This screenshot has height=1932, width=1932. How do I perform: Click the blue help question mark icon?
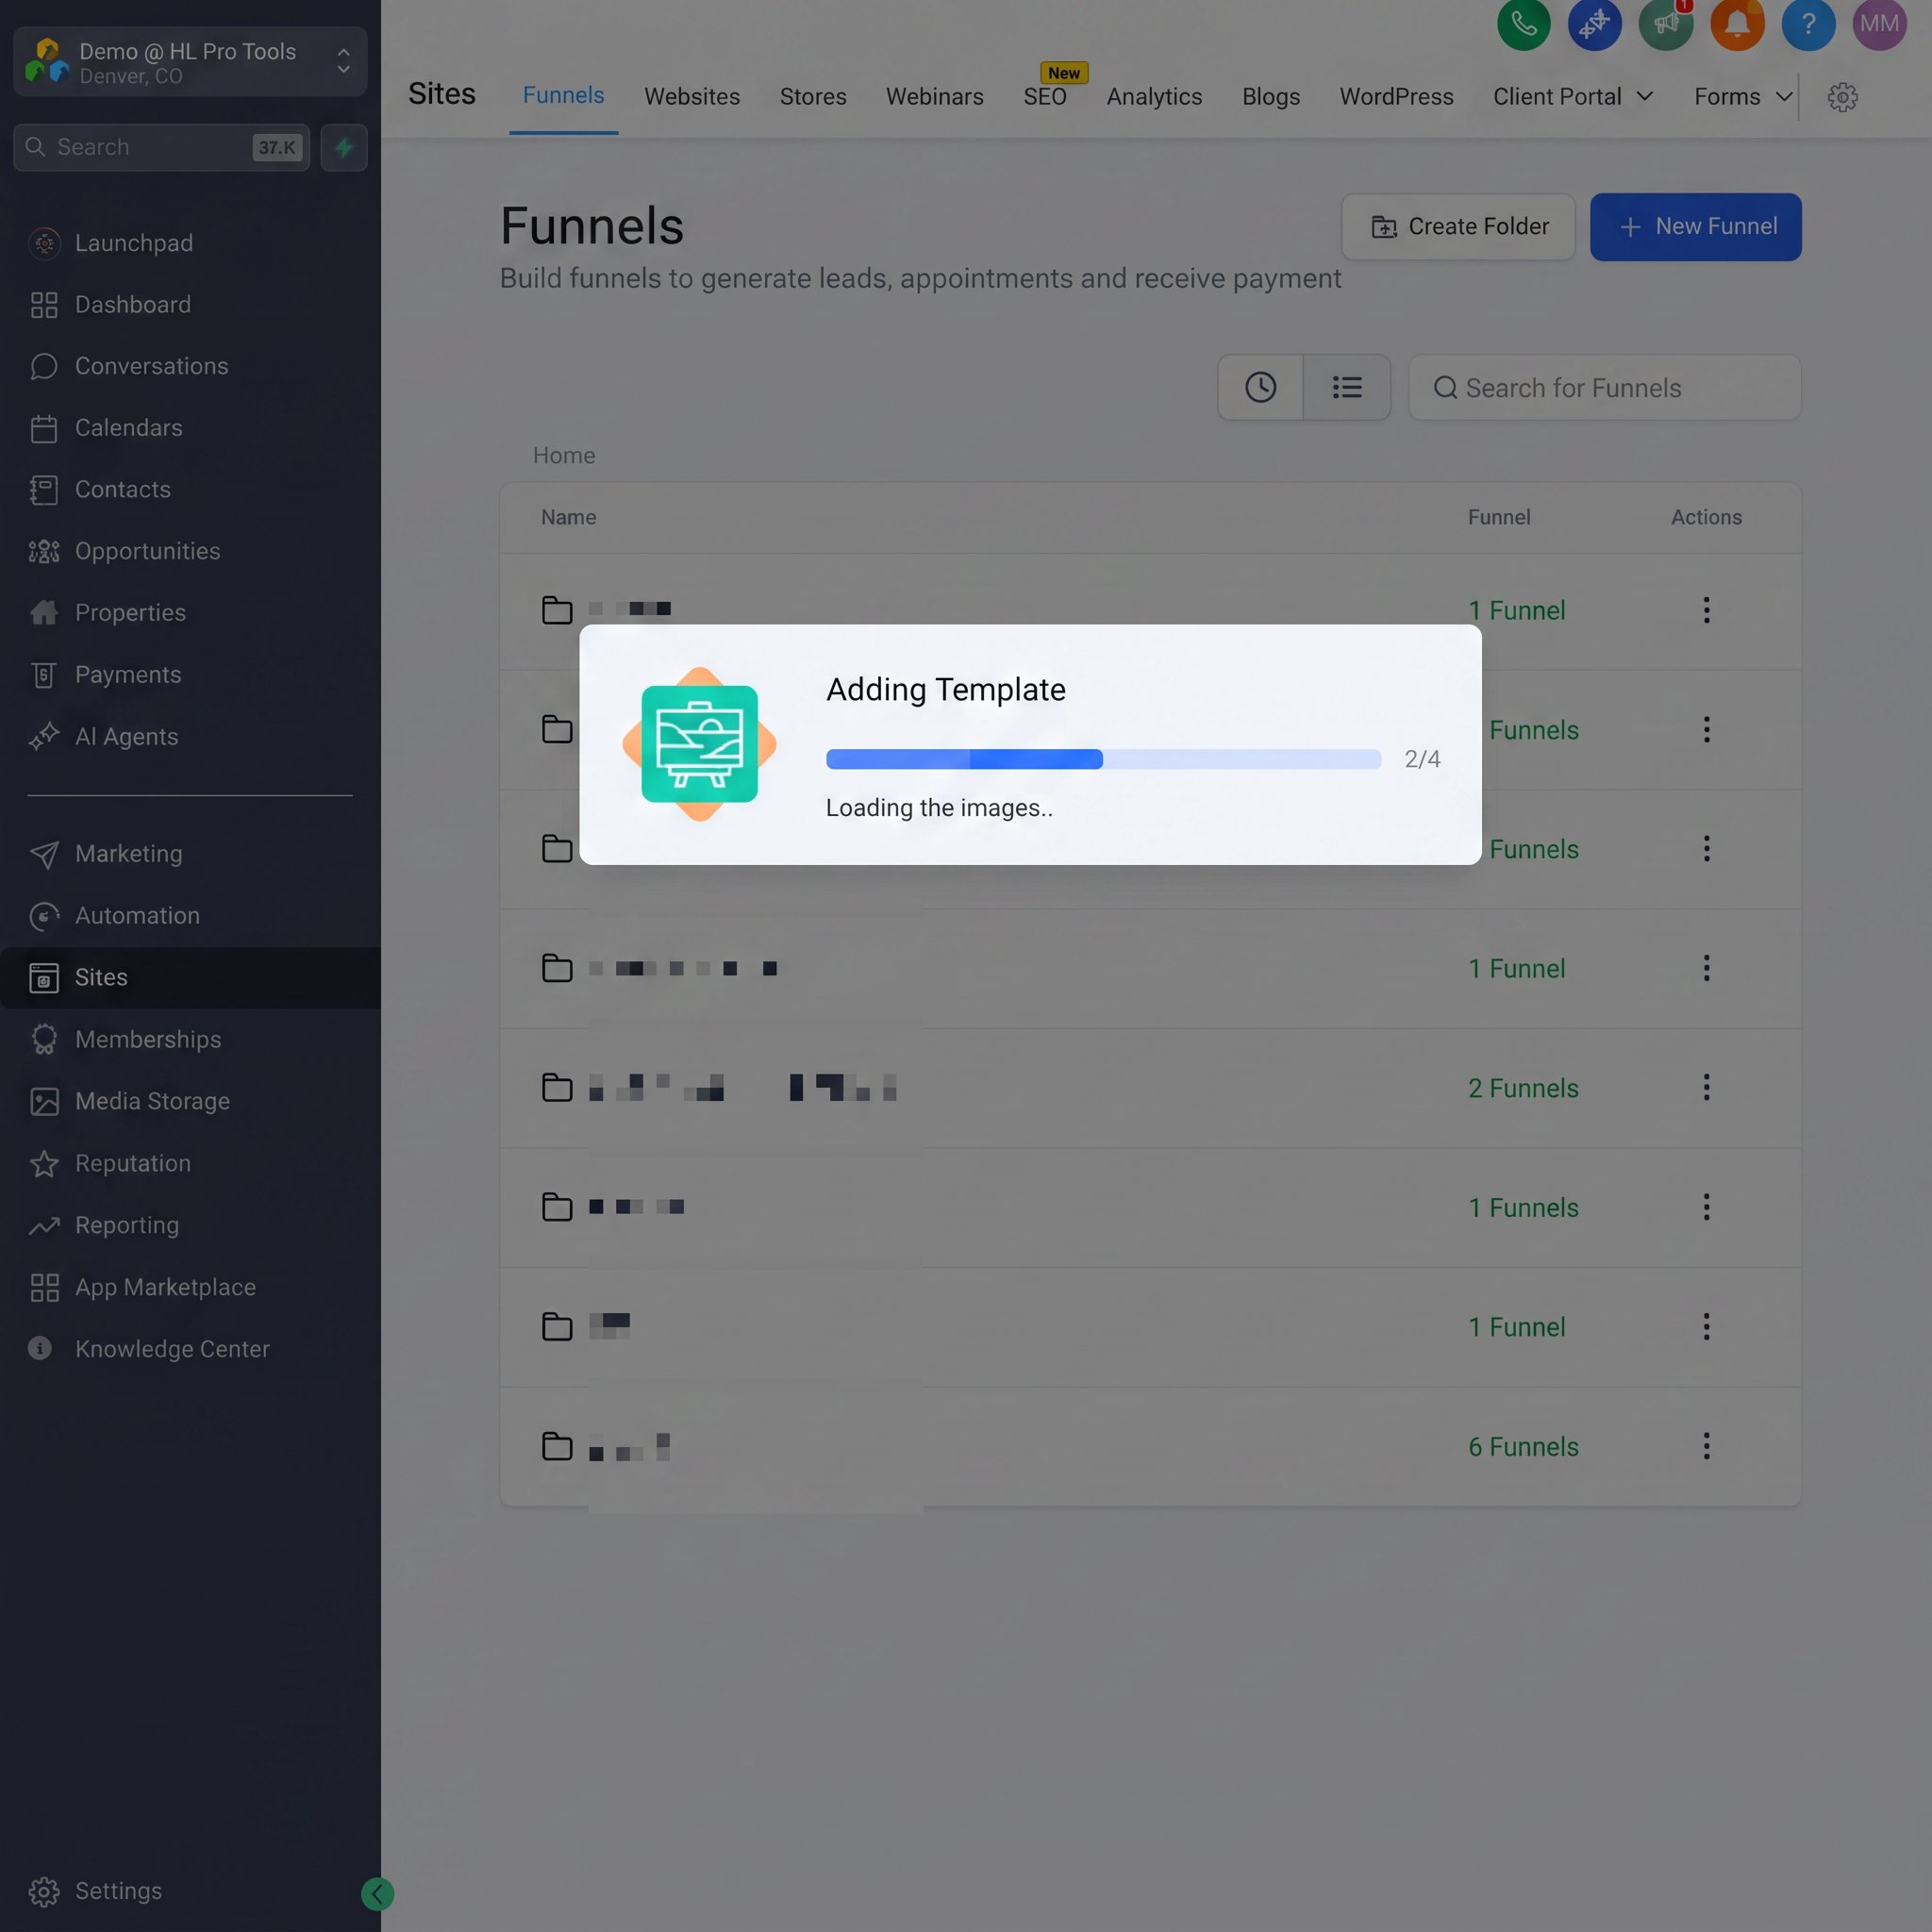1808,23
